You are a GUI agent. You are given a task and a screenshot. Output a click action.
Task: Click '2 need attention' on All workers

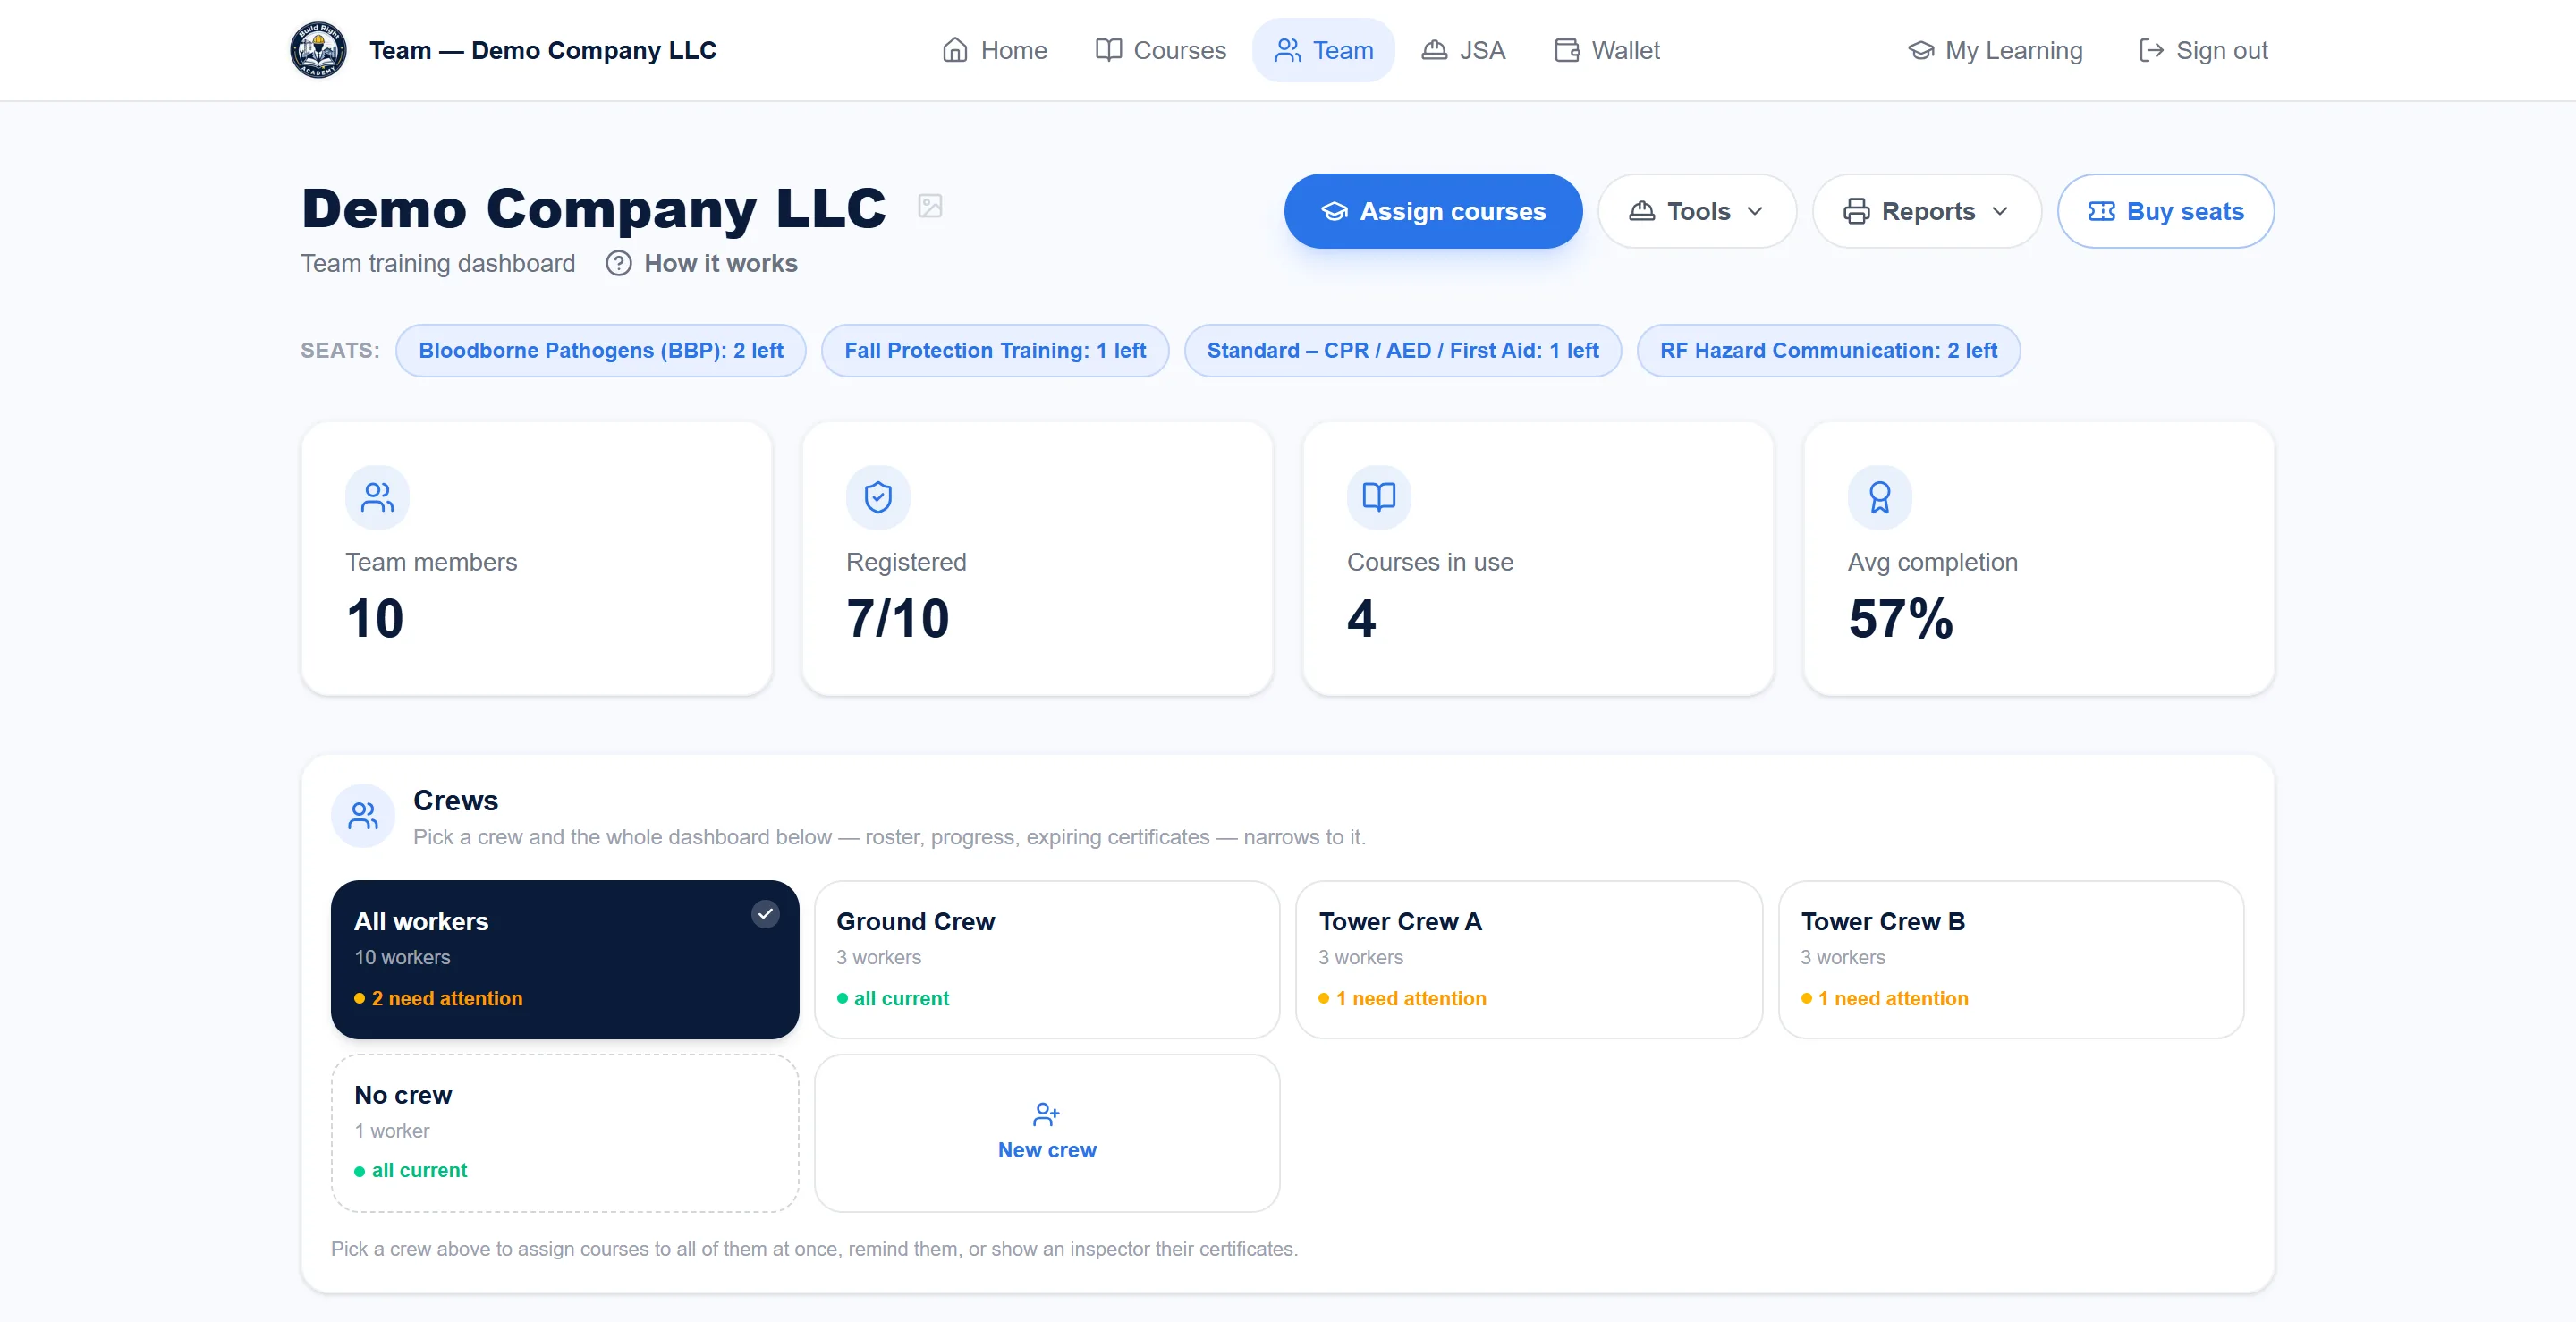click(x=447, y=998)
